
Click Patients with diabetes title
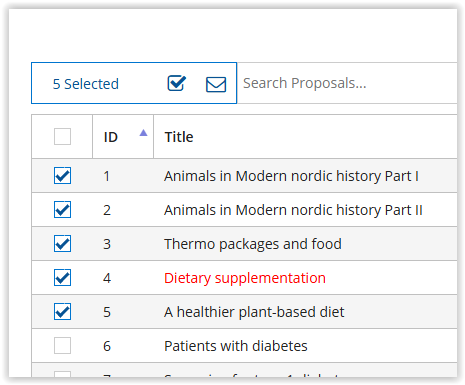pos(236,346)
